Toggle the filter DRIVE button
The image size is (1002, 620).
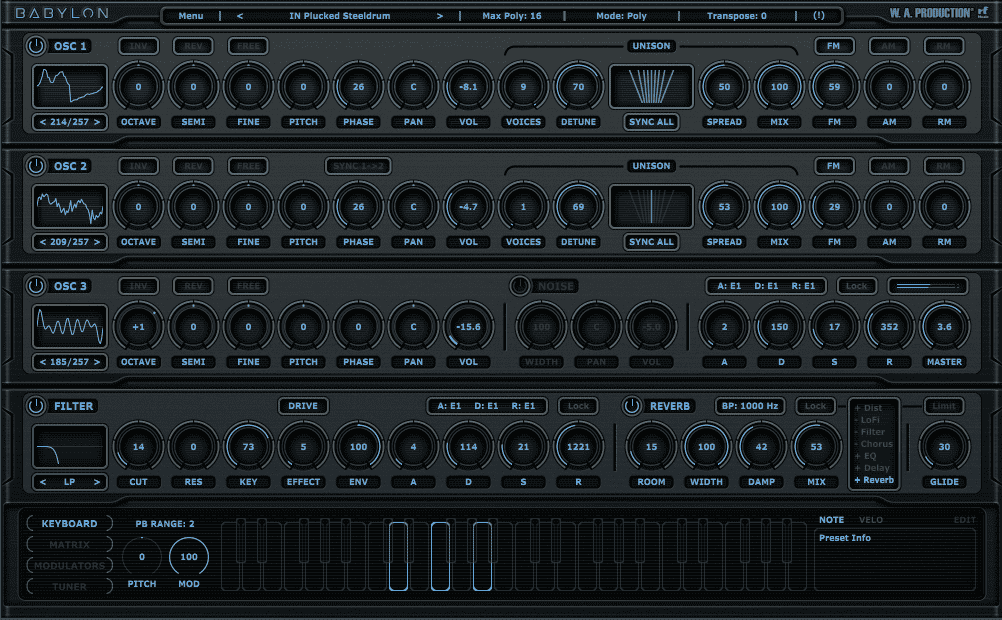(303, 406)
